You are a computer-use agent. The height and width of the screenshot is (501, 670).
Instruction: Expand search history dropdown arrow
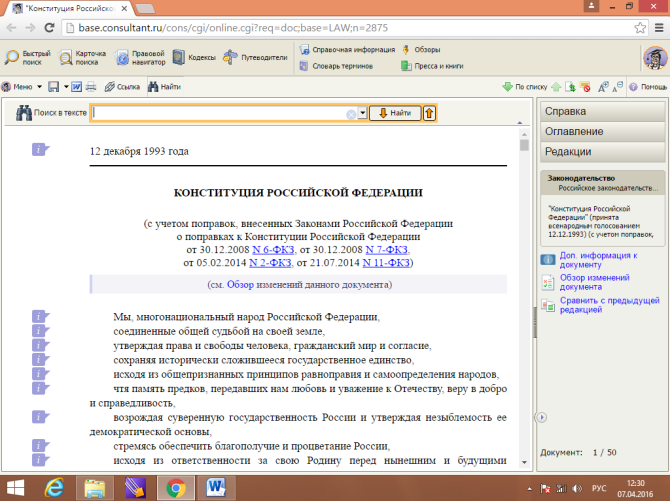click(x=362, y=113)
